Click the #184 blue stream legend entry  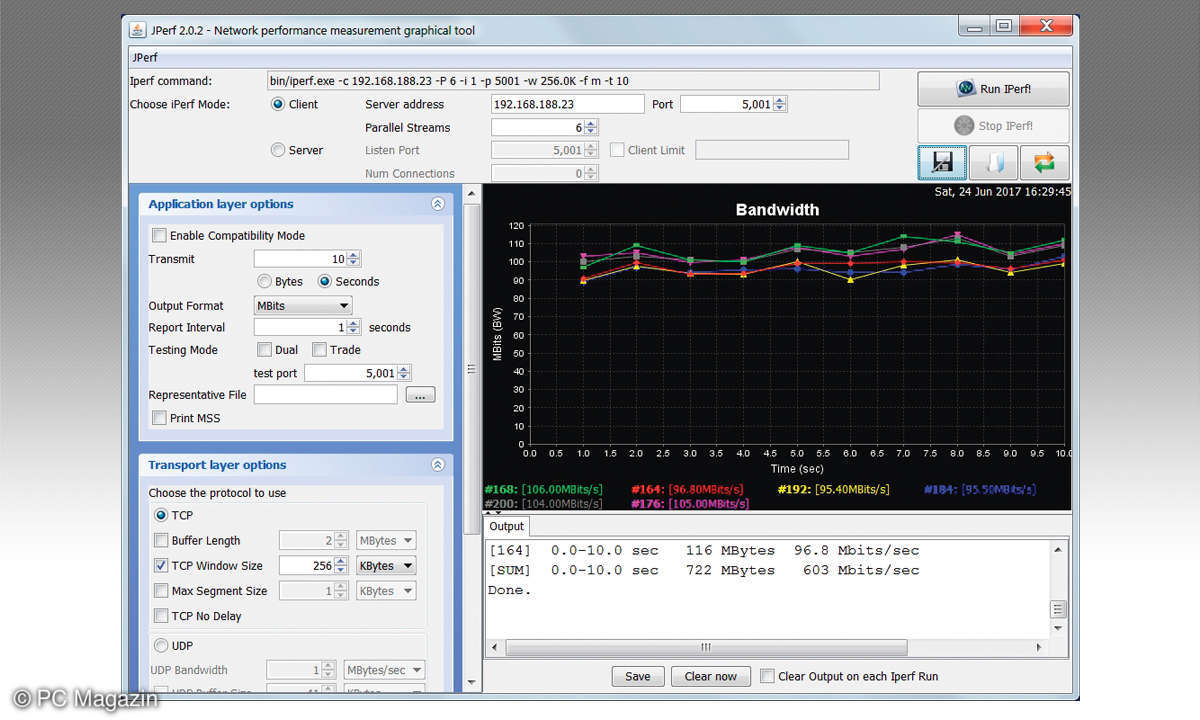click(980, 489)
